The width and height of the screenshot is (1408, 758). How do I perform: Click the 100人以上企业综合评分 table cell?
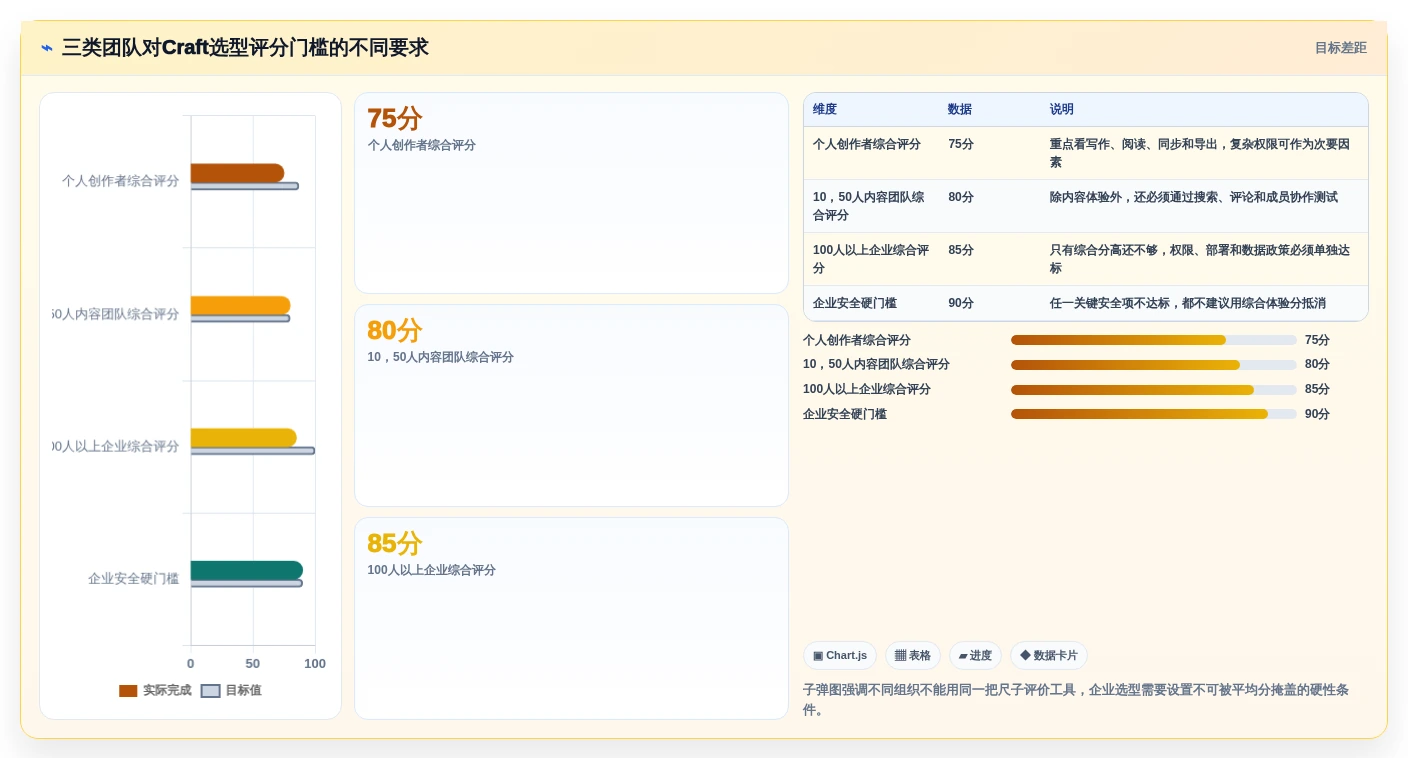click(872, 259)
